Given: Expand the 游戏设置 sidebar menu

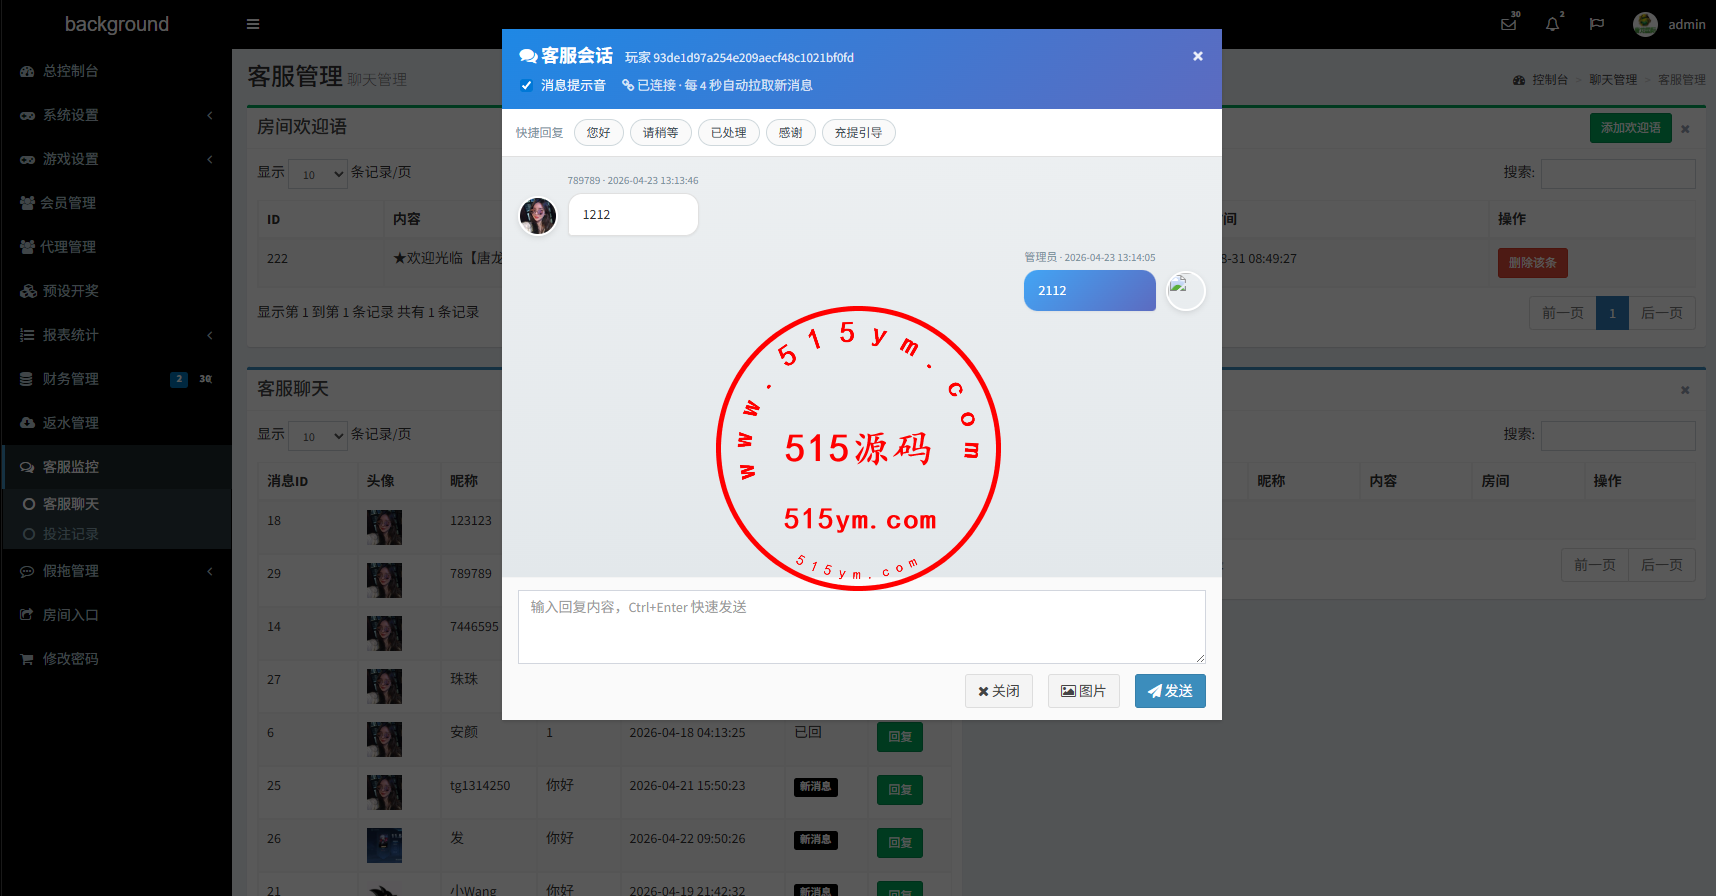Looking at the screenshot, I should [x=115, y=159].
